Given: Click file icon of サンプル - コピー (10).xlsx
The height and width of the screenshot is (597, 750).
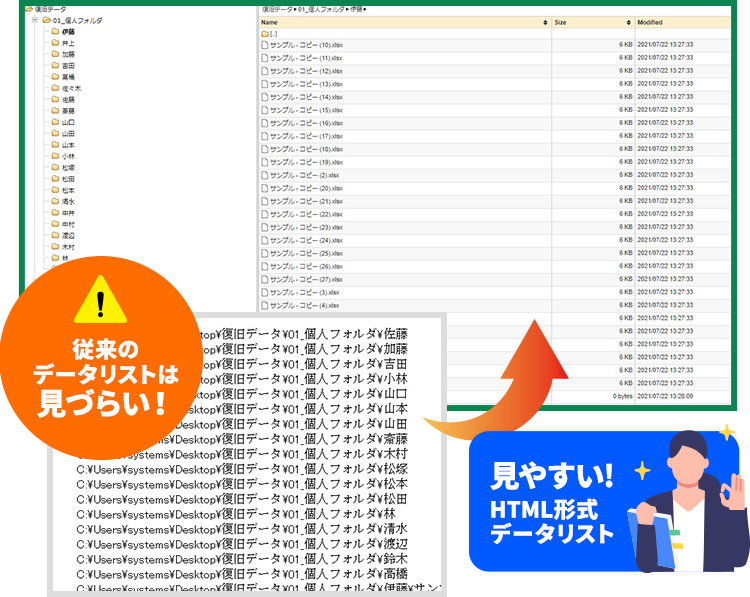Looking at the screenshot, I should [265, 45].
